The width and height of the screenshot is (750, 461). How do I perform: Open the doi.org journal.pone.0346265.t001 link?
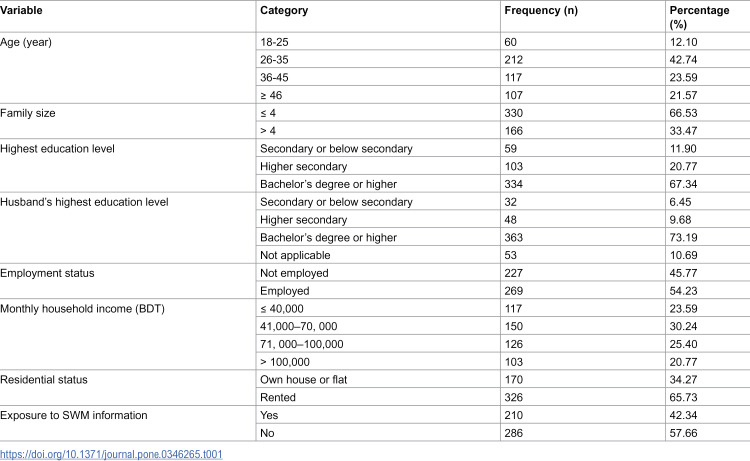[111, 454]
